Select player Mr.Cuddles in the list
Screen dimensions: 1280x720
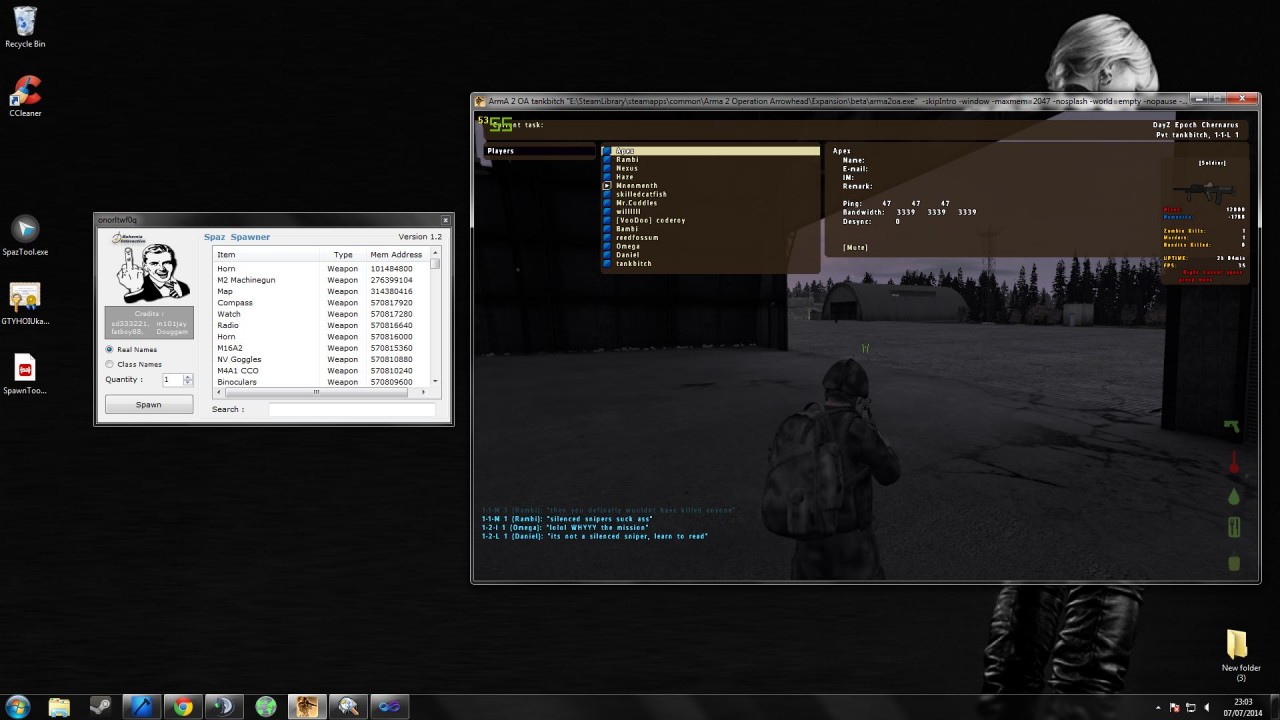[711, 203]
